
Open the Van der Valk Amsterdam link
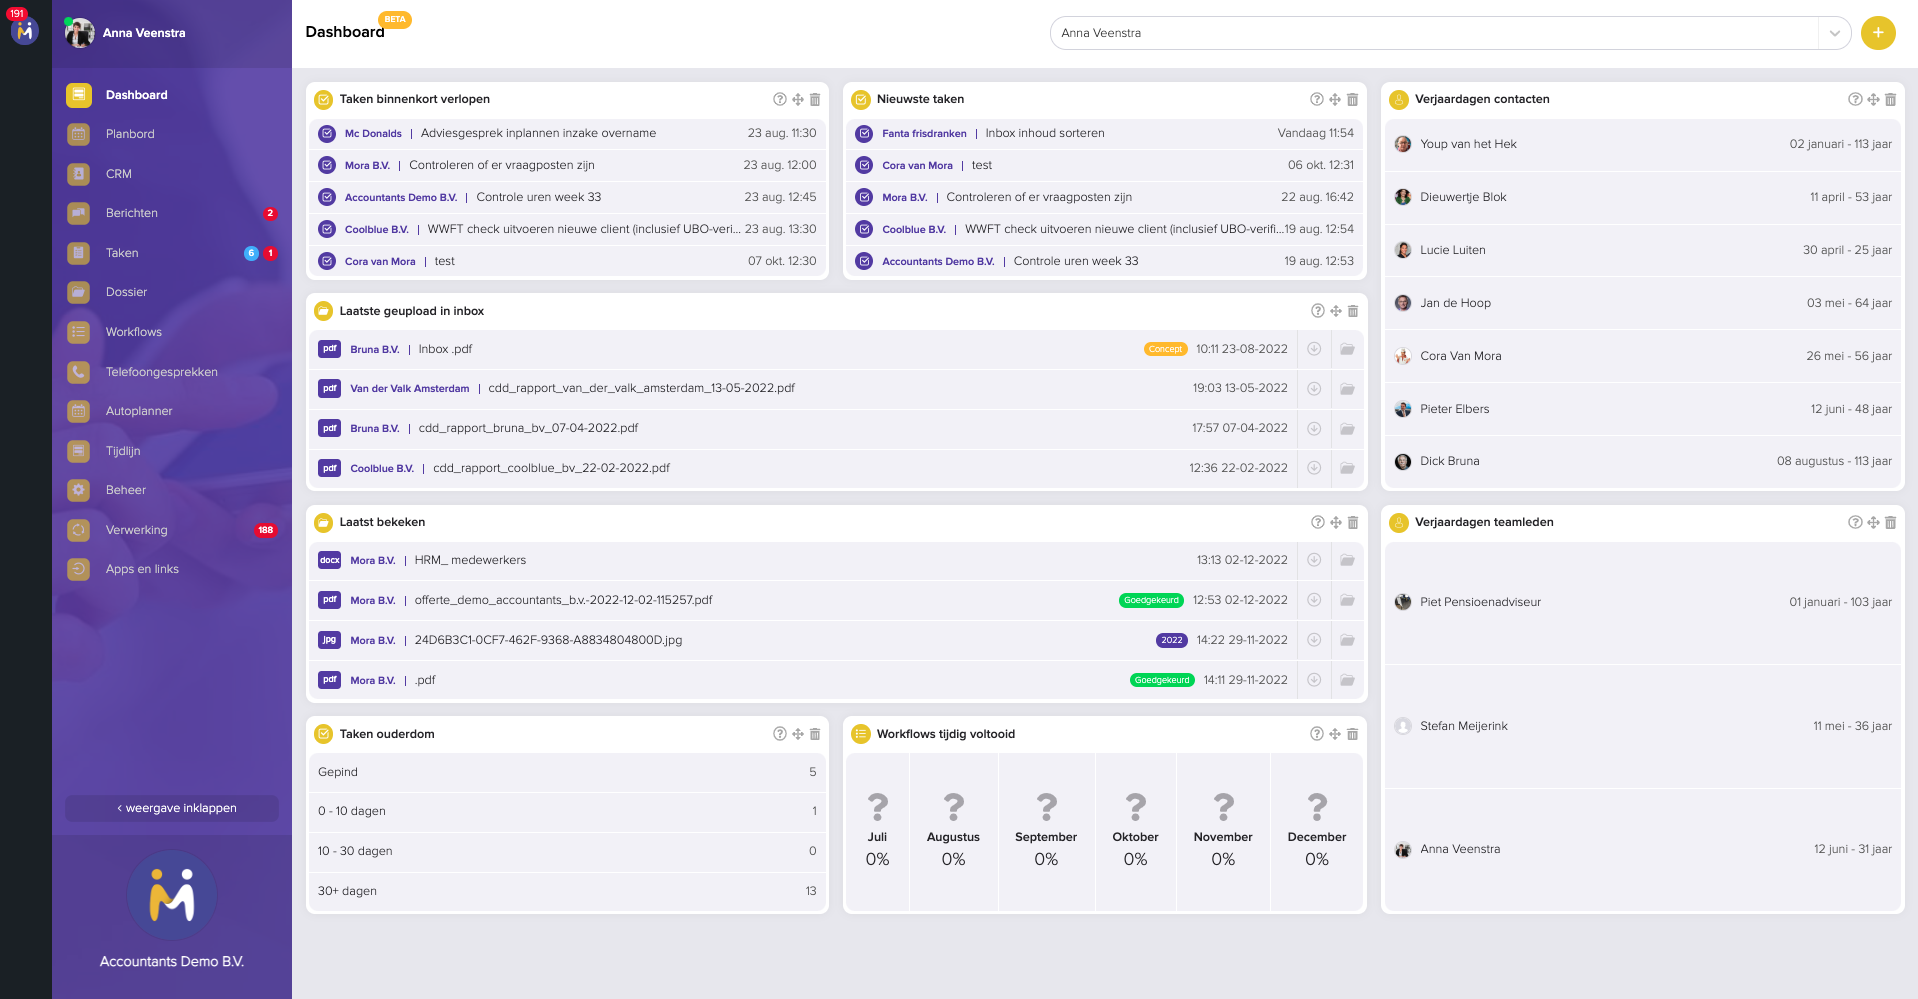(x=410, y=388)
